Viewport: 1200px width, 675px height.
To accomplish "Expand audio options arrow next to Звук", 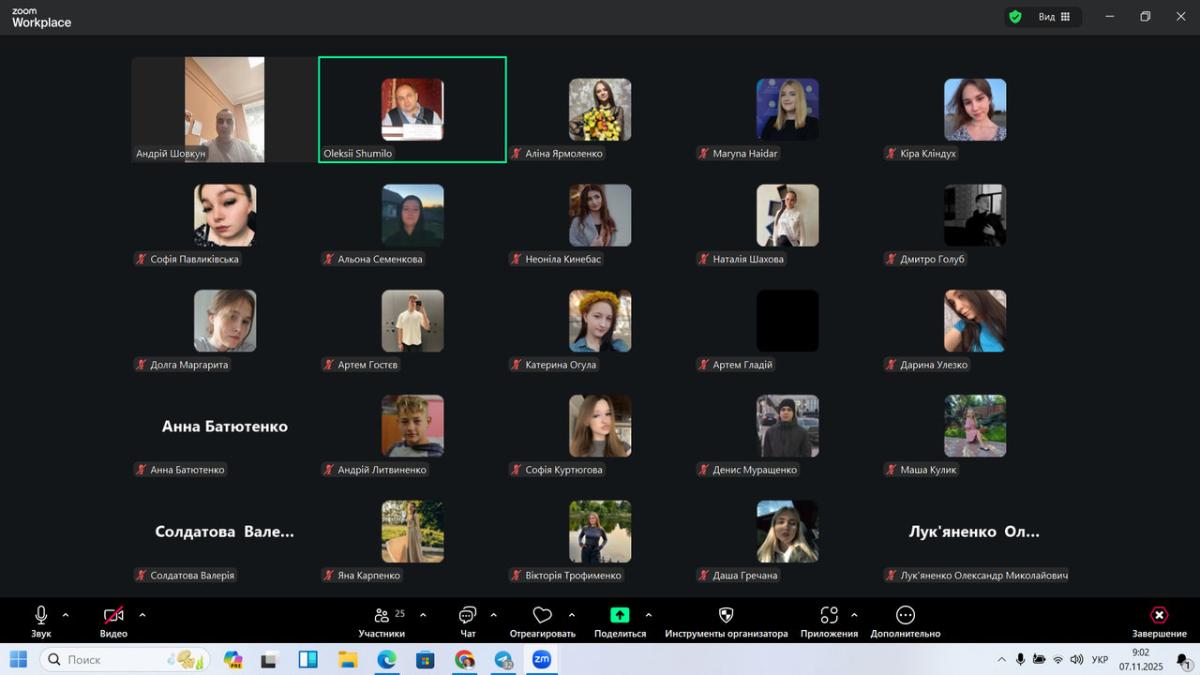I will point(66,615).
